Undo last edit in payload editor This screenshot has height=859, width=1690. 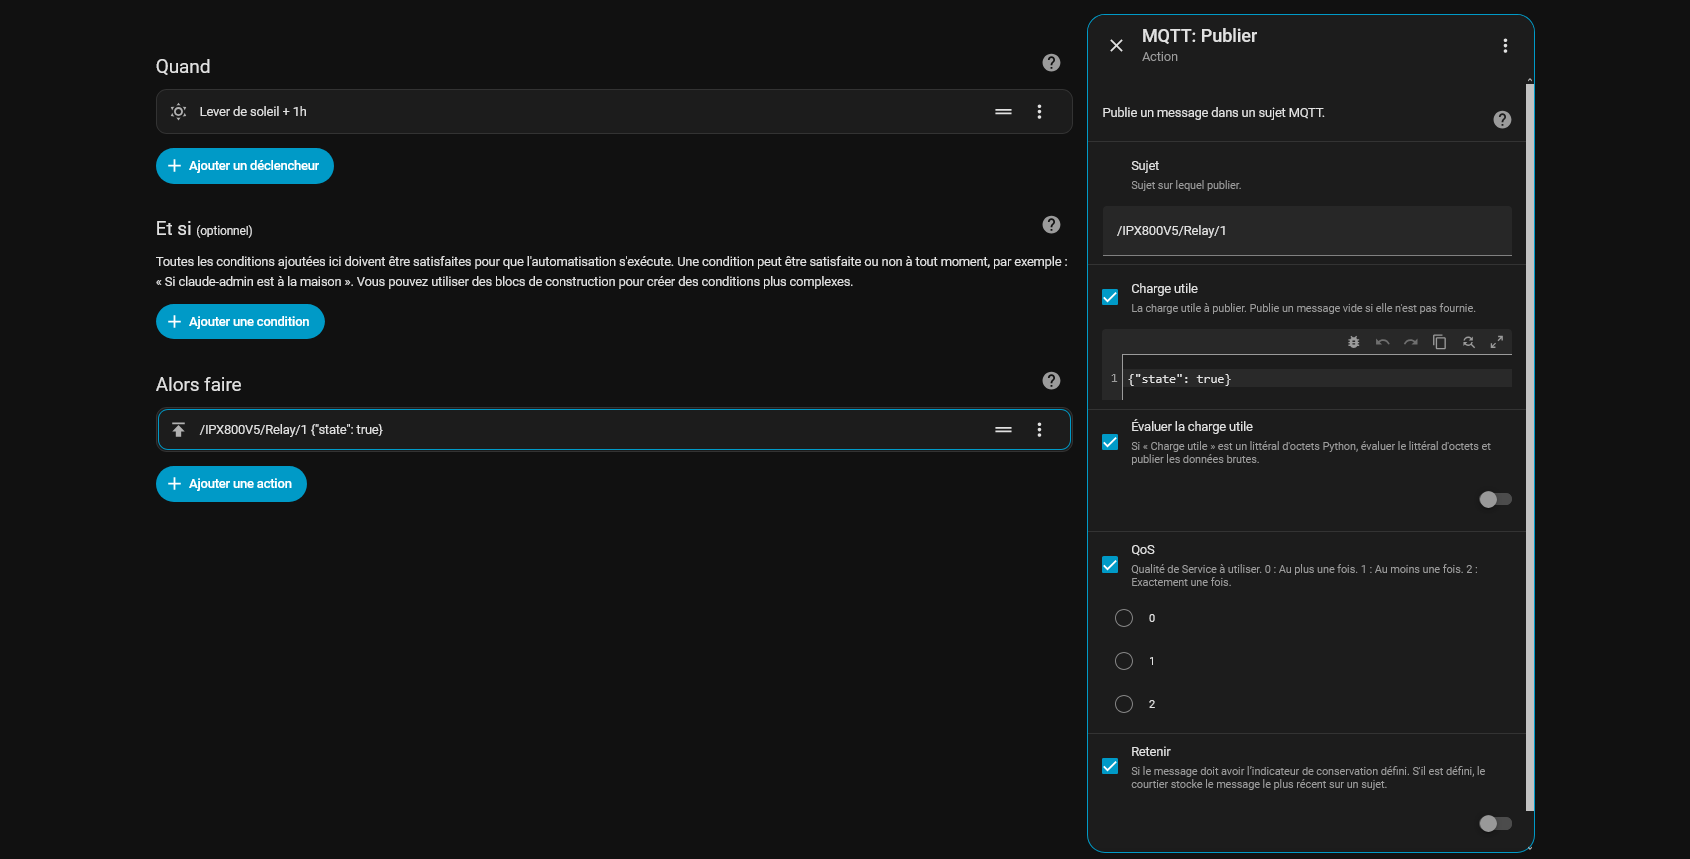(x=1382, y=342)
